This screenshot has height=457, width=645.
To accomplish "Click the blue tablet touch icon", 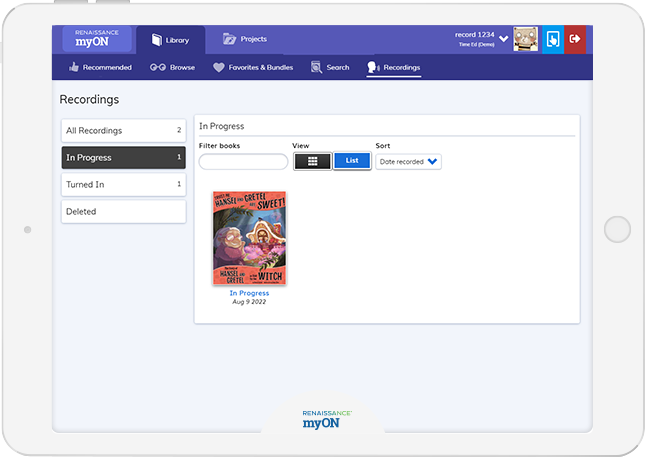I will (x=553, y=39).
